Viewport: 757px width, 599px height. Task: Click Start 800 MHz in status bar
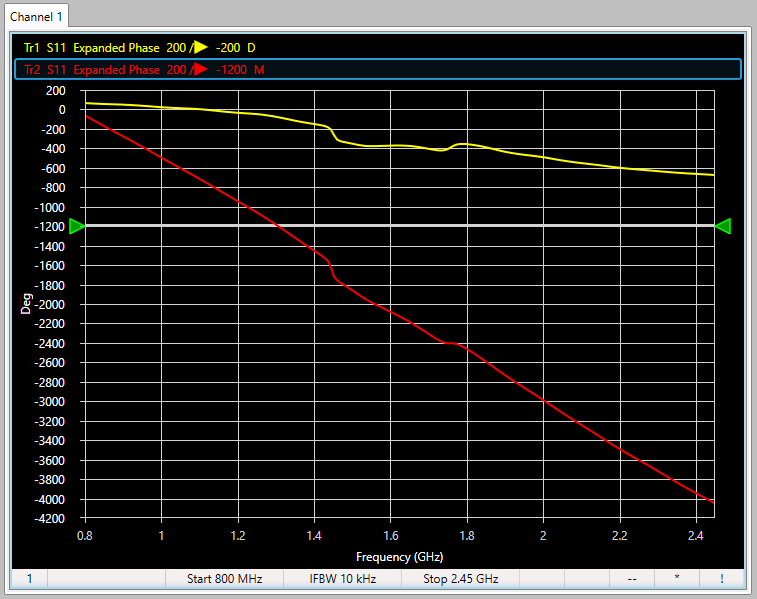click(223, 578)
